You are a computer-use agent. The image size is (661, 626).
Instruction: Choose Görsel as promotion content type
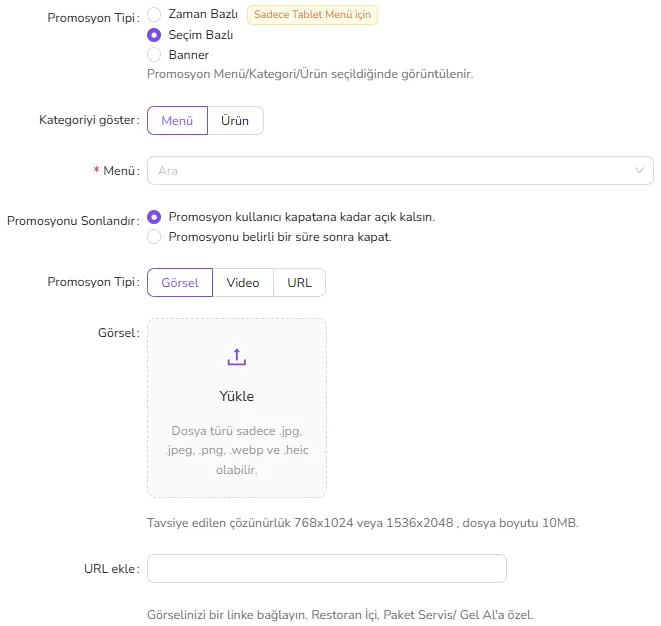[180, 282]
